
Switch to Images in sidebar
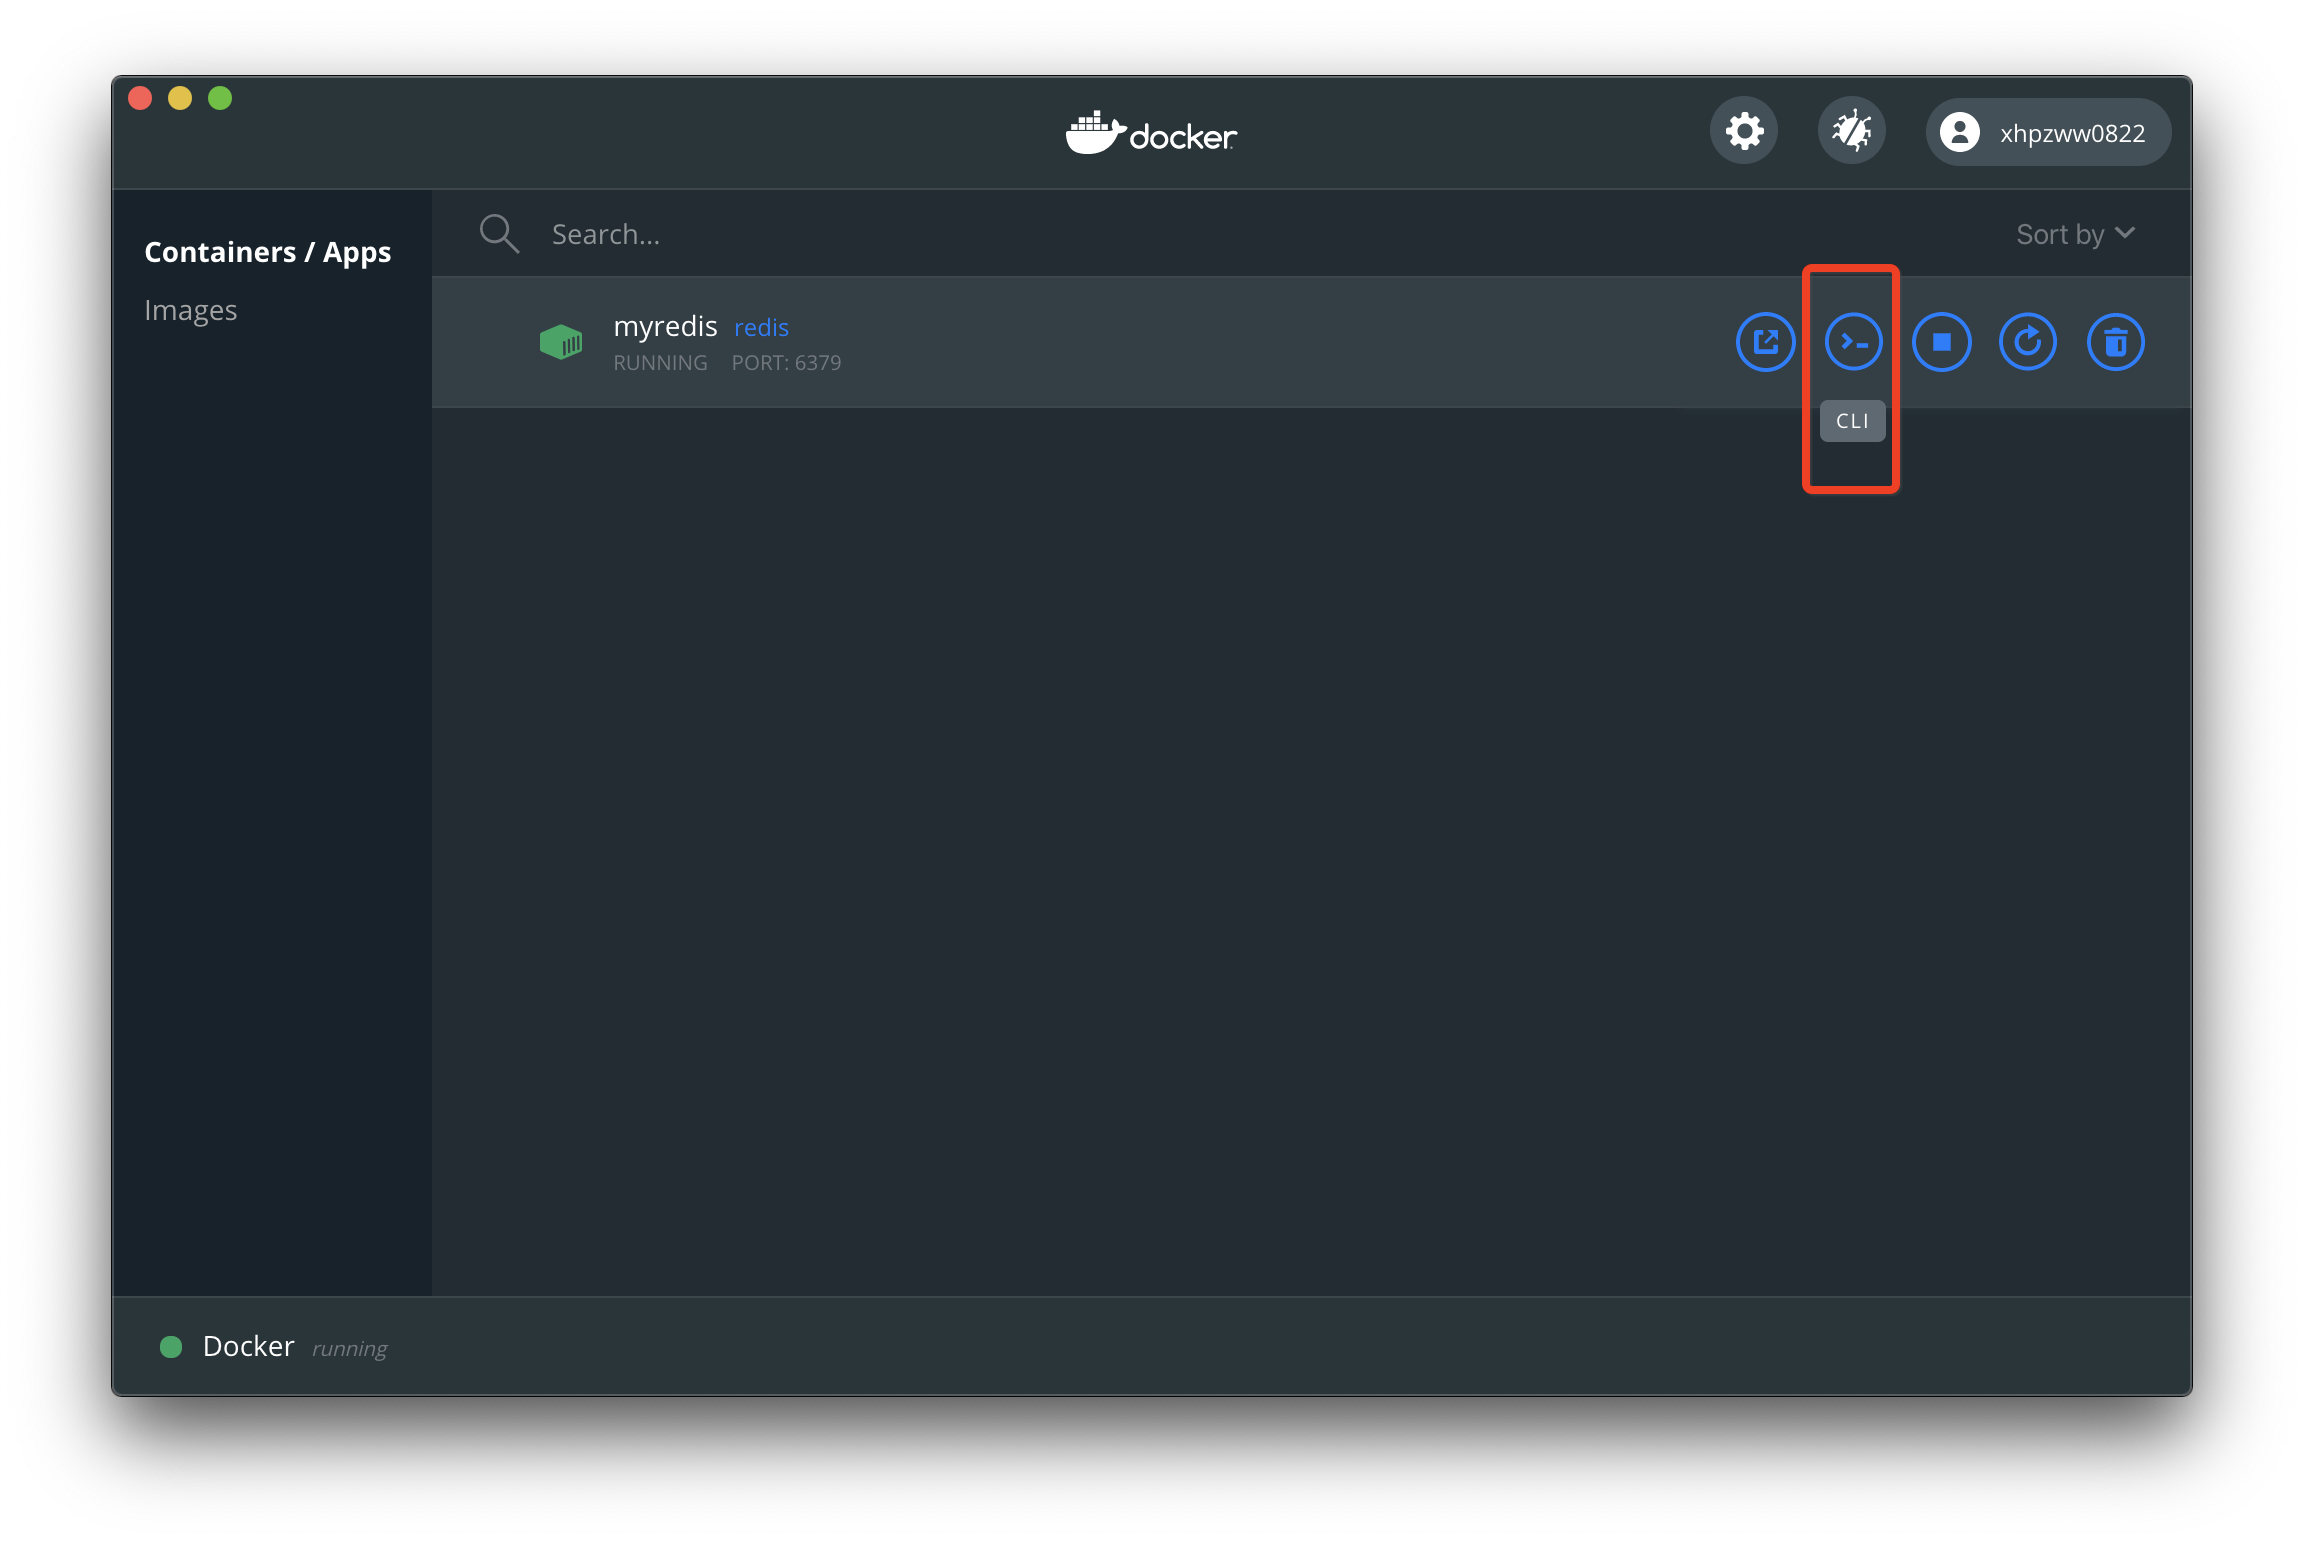click(191, 310)
